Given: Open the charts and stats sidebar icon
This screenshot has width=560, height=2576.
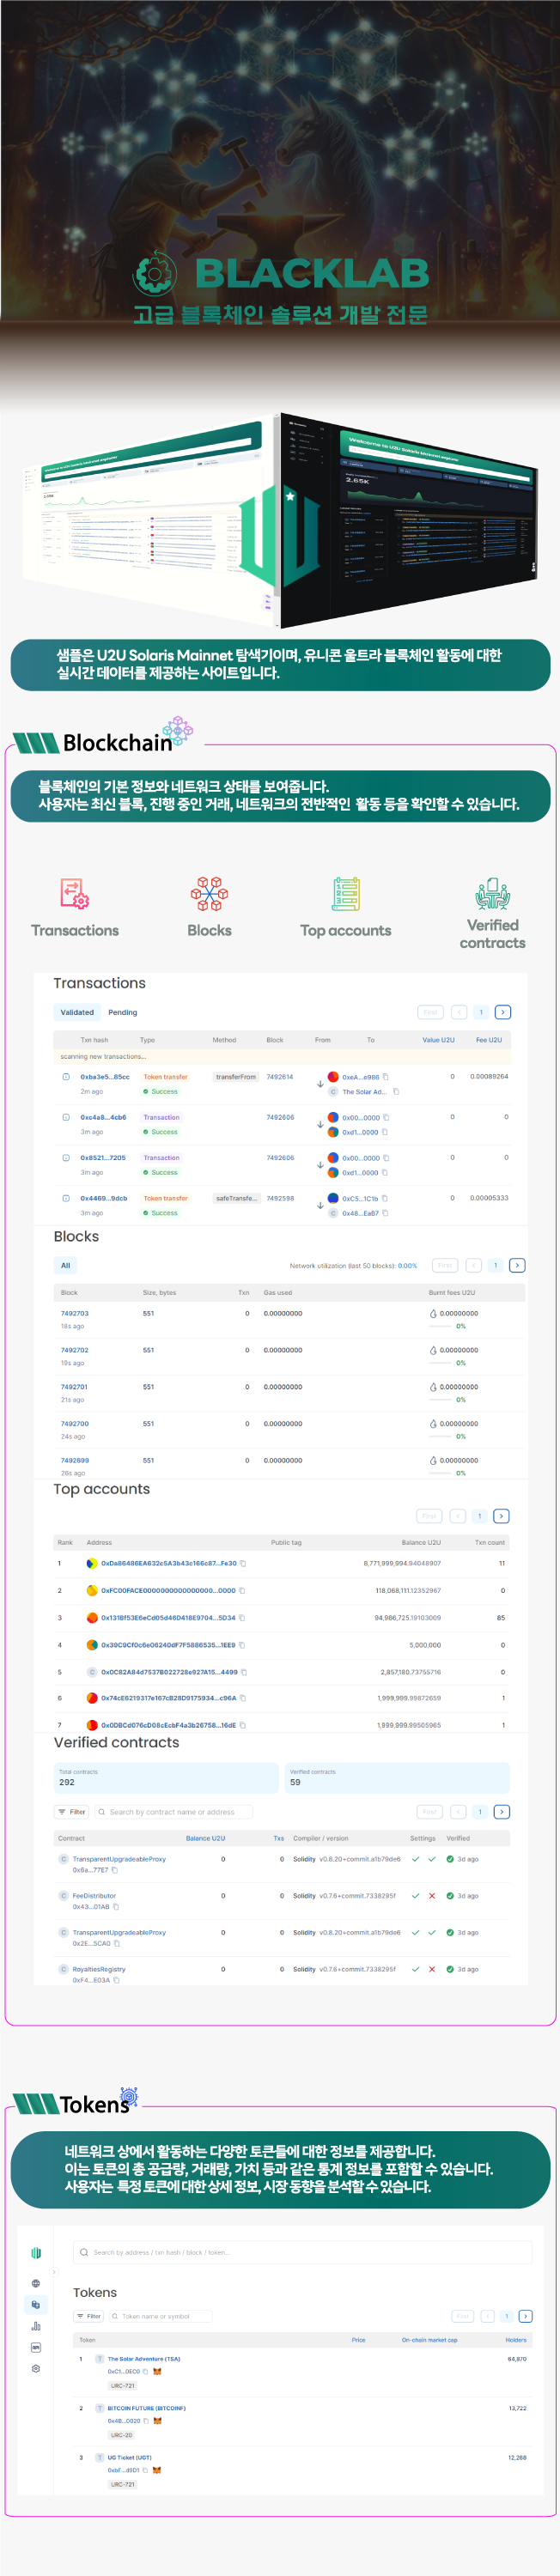Looking at the screenshot, I should click(36, 2326).
